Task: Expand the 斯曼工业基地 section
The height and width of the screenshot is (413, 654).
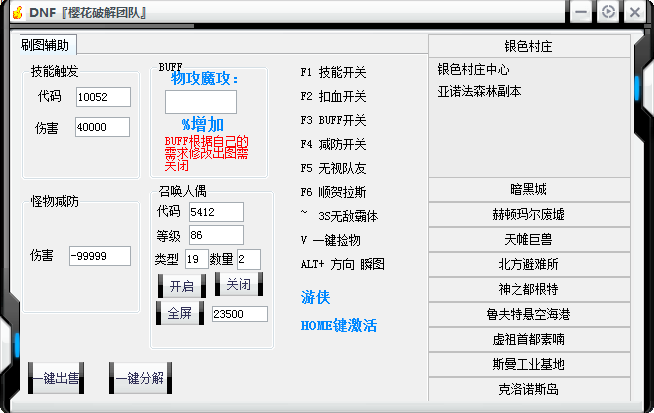Action: (529, 365)
